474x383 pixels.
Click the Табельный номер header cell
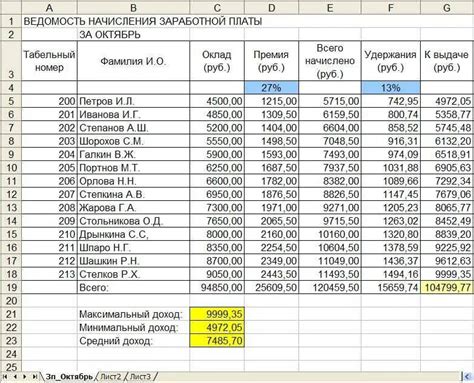click(x=49, y=61)
